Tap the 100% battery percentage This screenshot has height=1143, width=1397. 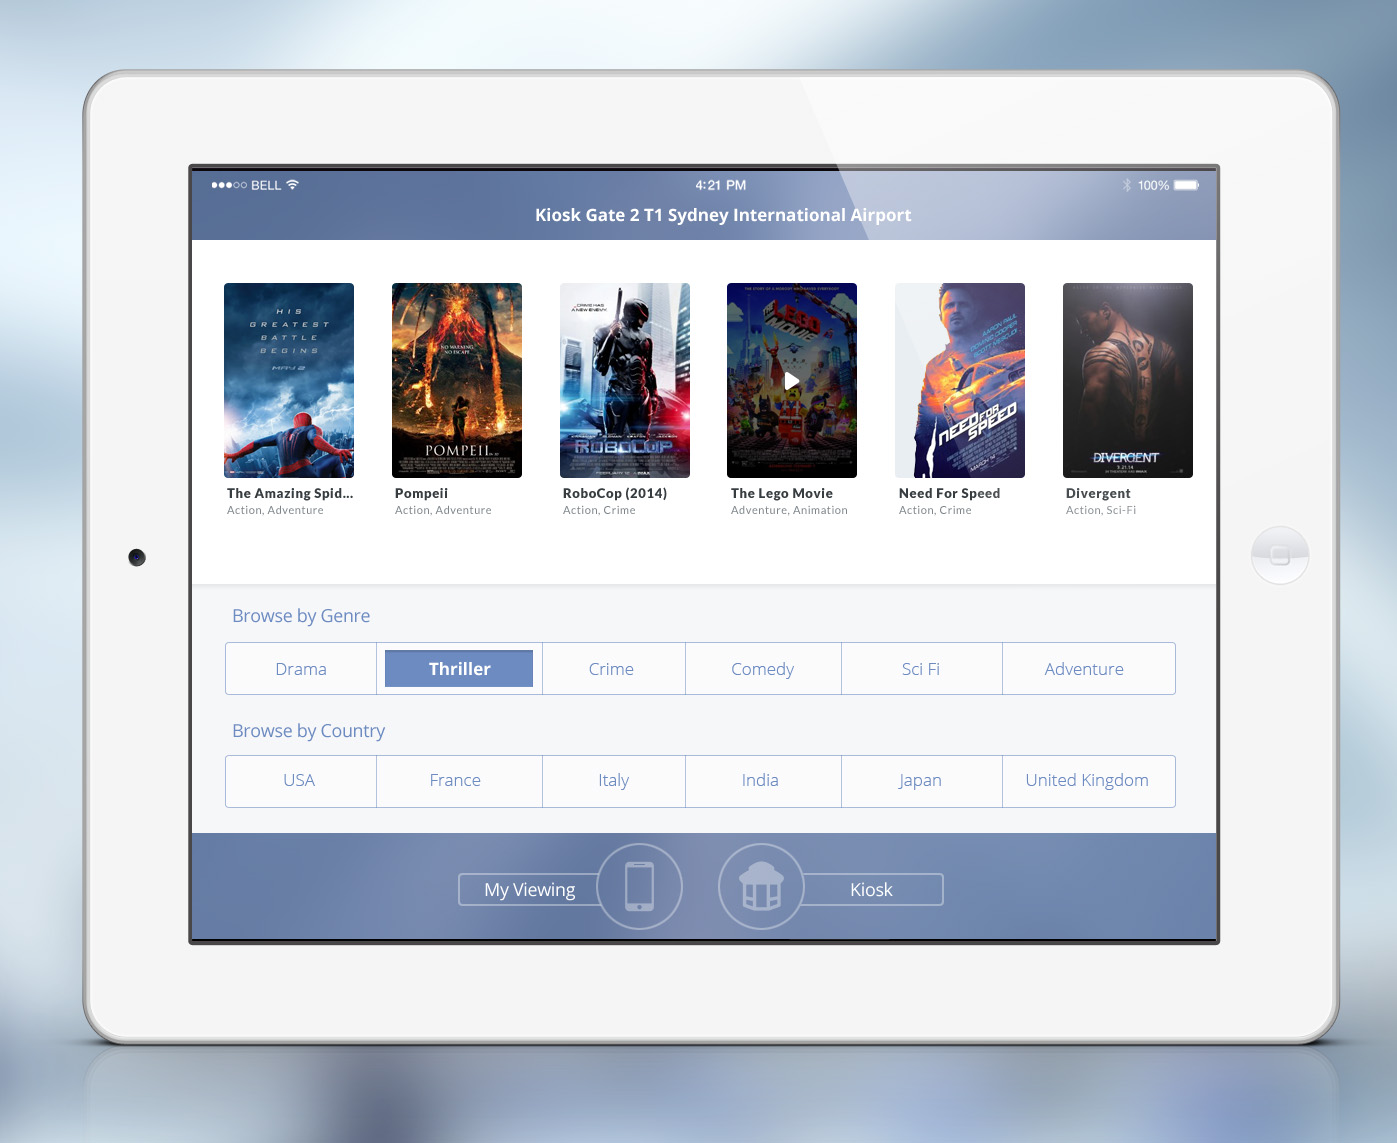[1153, 185]
